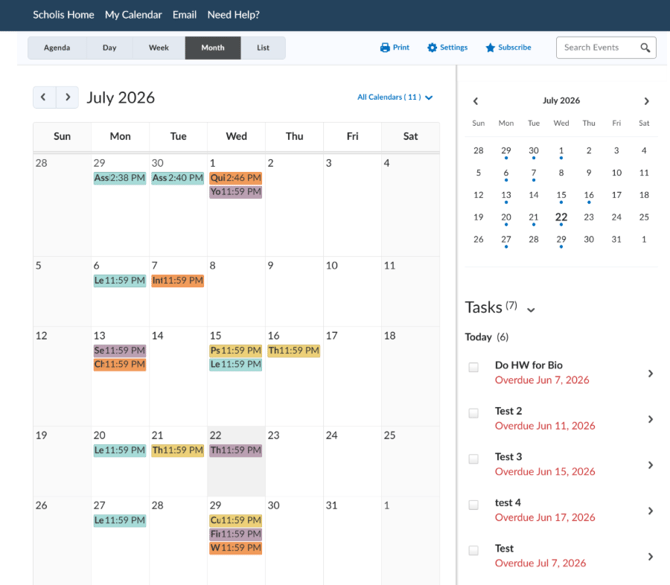Check off Test task overdue Jul 7
Screen dimensions: 670x585
point(473,550)
